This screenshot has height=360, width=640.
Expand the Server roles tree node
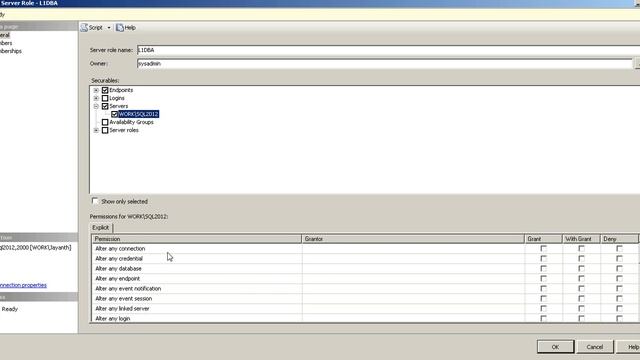96,130
